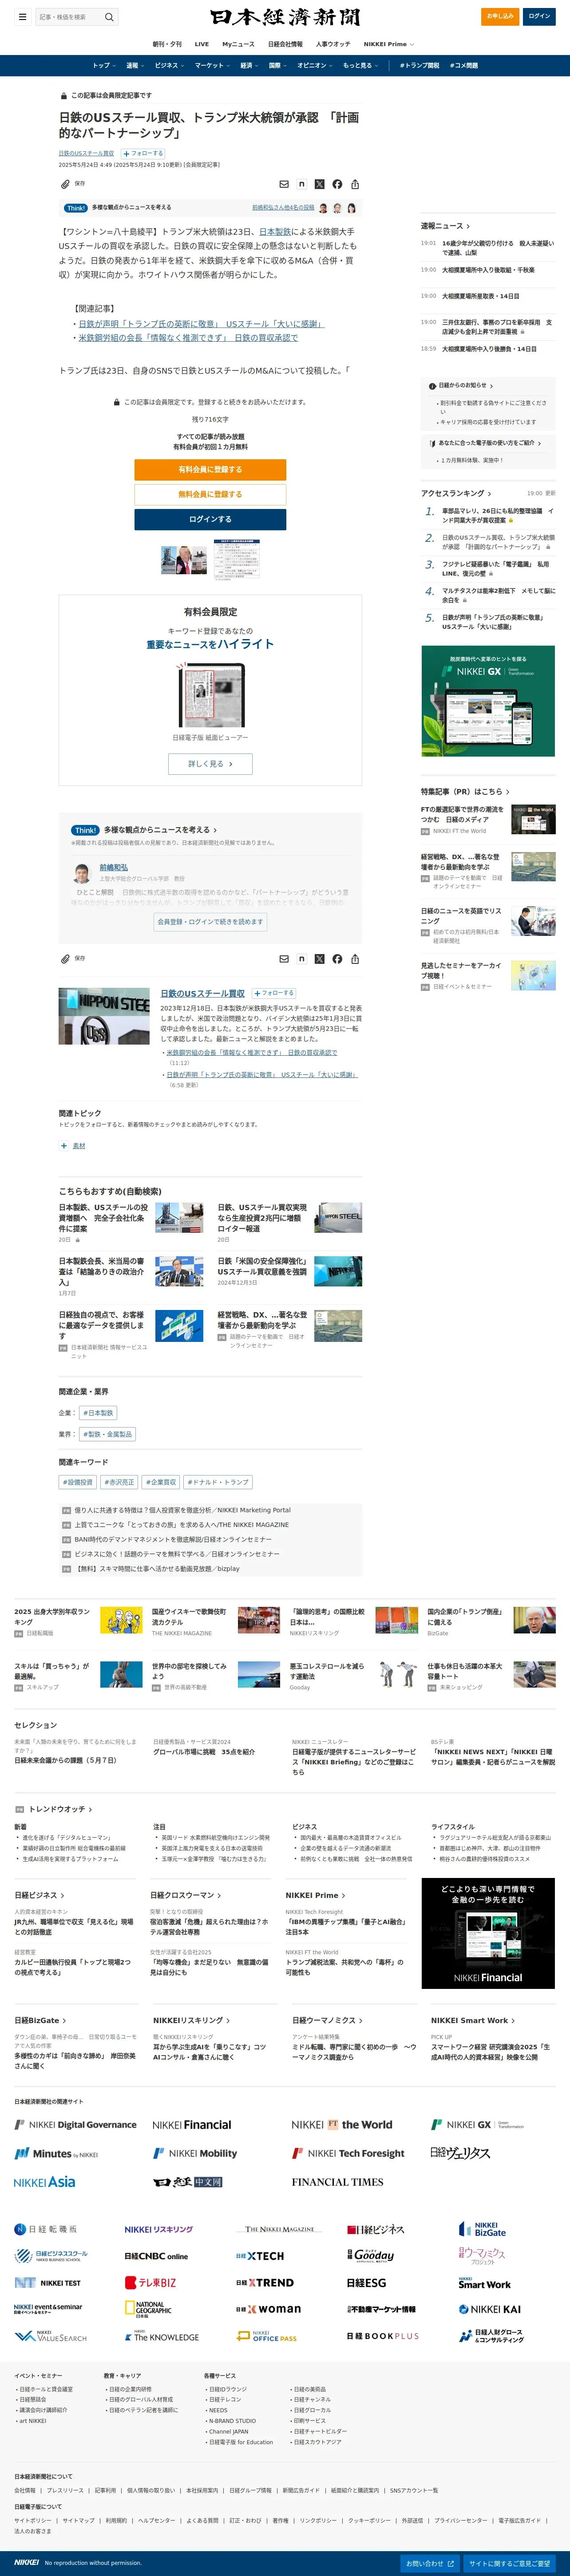Click the Nikkei newspaper masthead logo
The image size is (570, 2576).
click(285, 17)
